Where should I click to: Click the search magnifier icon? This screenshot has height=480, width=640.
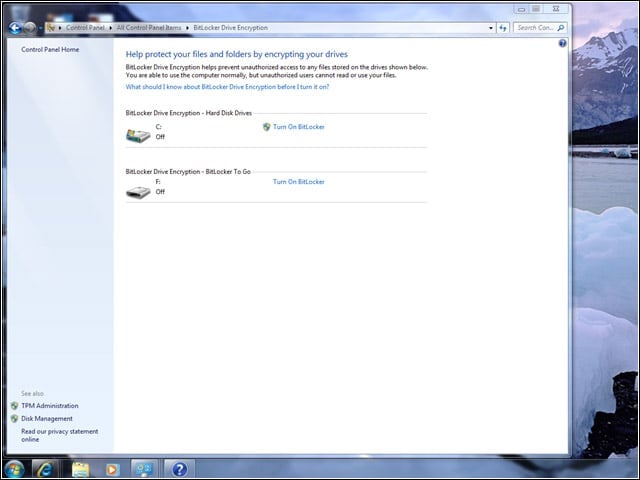pyautogui.click(x=561, y=28)
